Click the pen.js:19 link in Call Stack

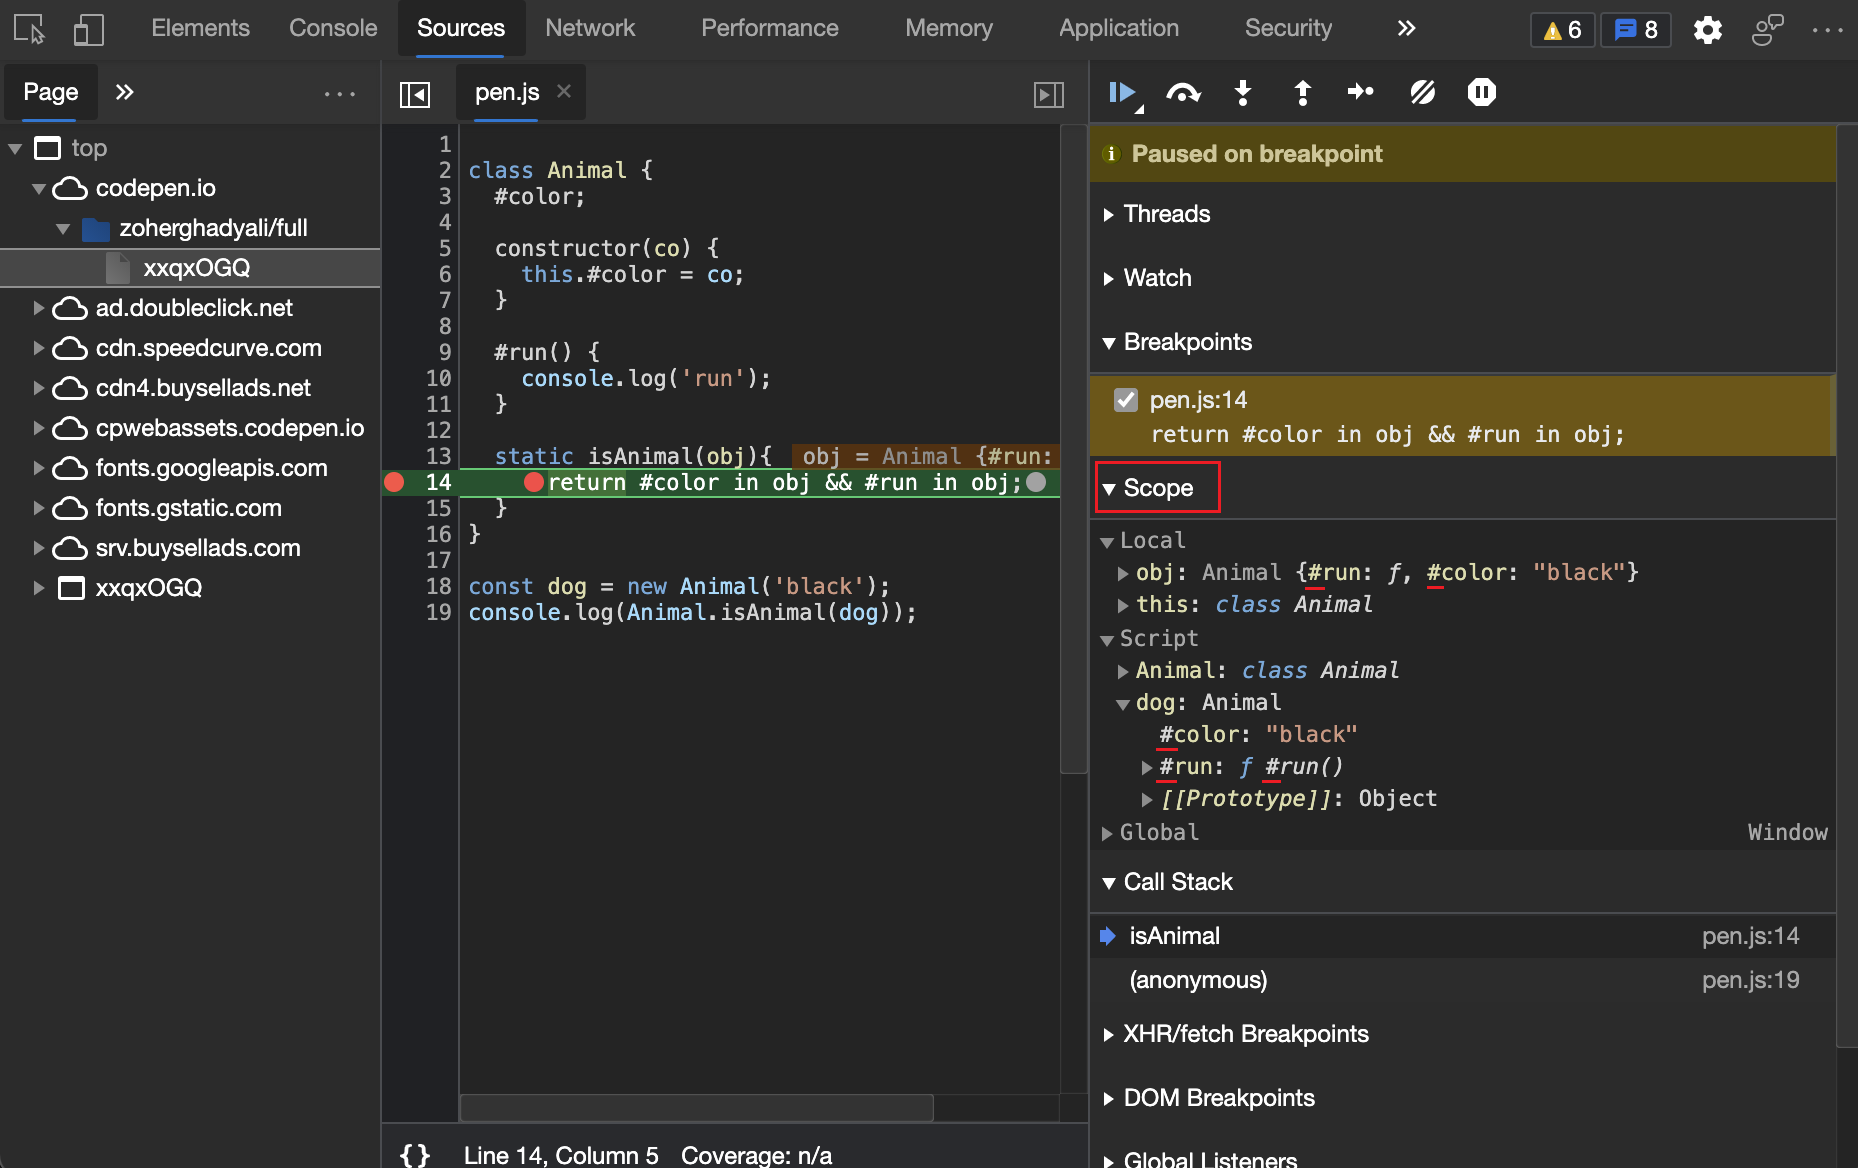tap(1750, 980)
